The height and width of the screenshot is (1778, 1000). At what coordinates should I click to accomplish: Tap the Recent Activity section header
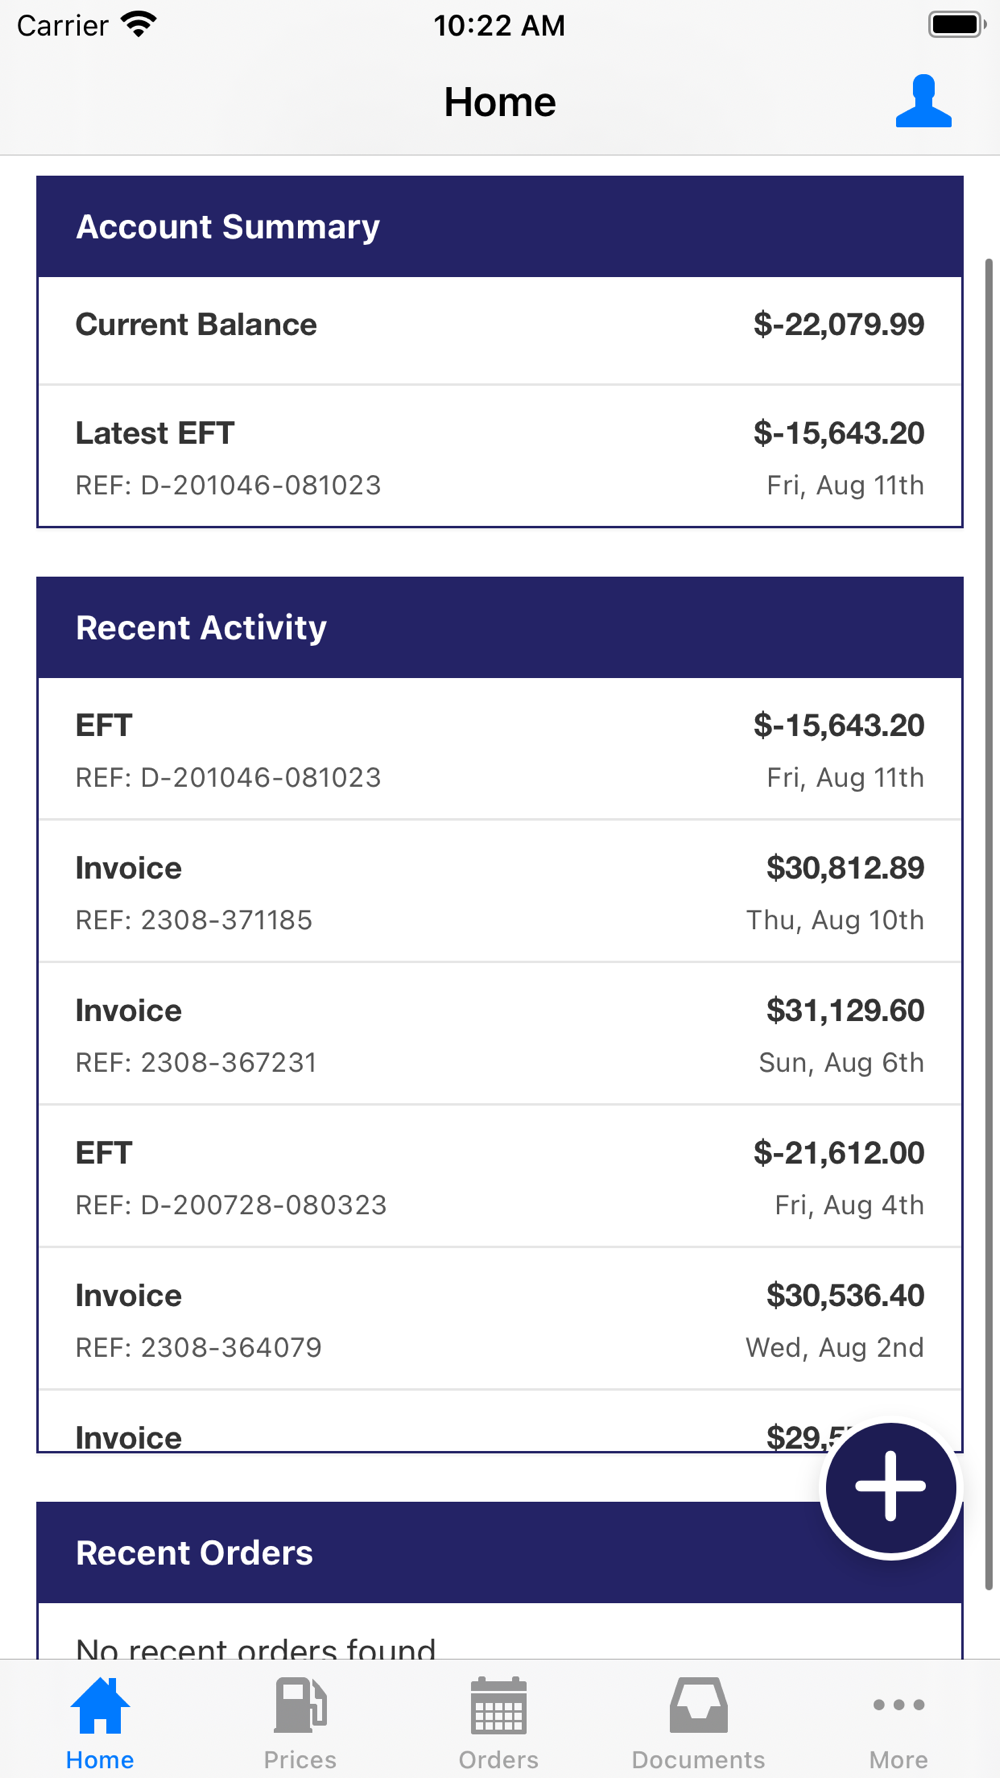tap(500, 628)
